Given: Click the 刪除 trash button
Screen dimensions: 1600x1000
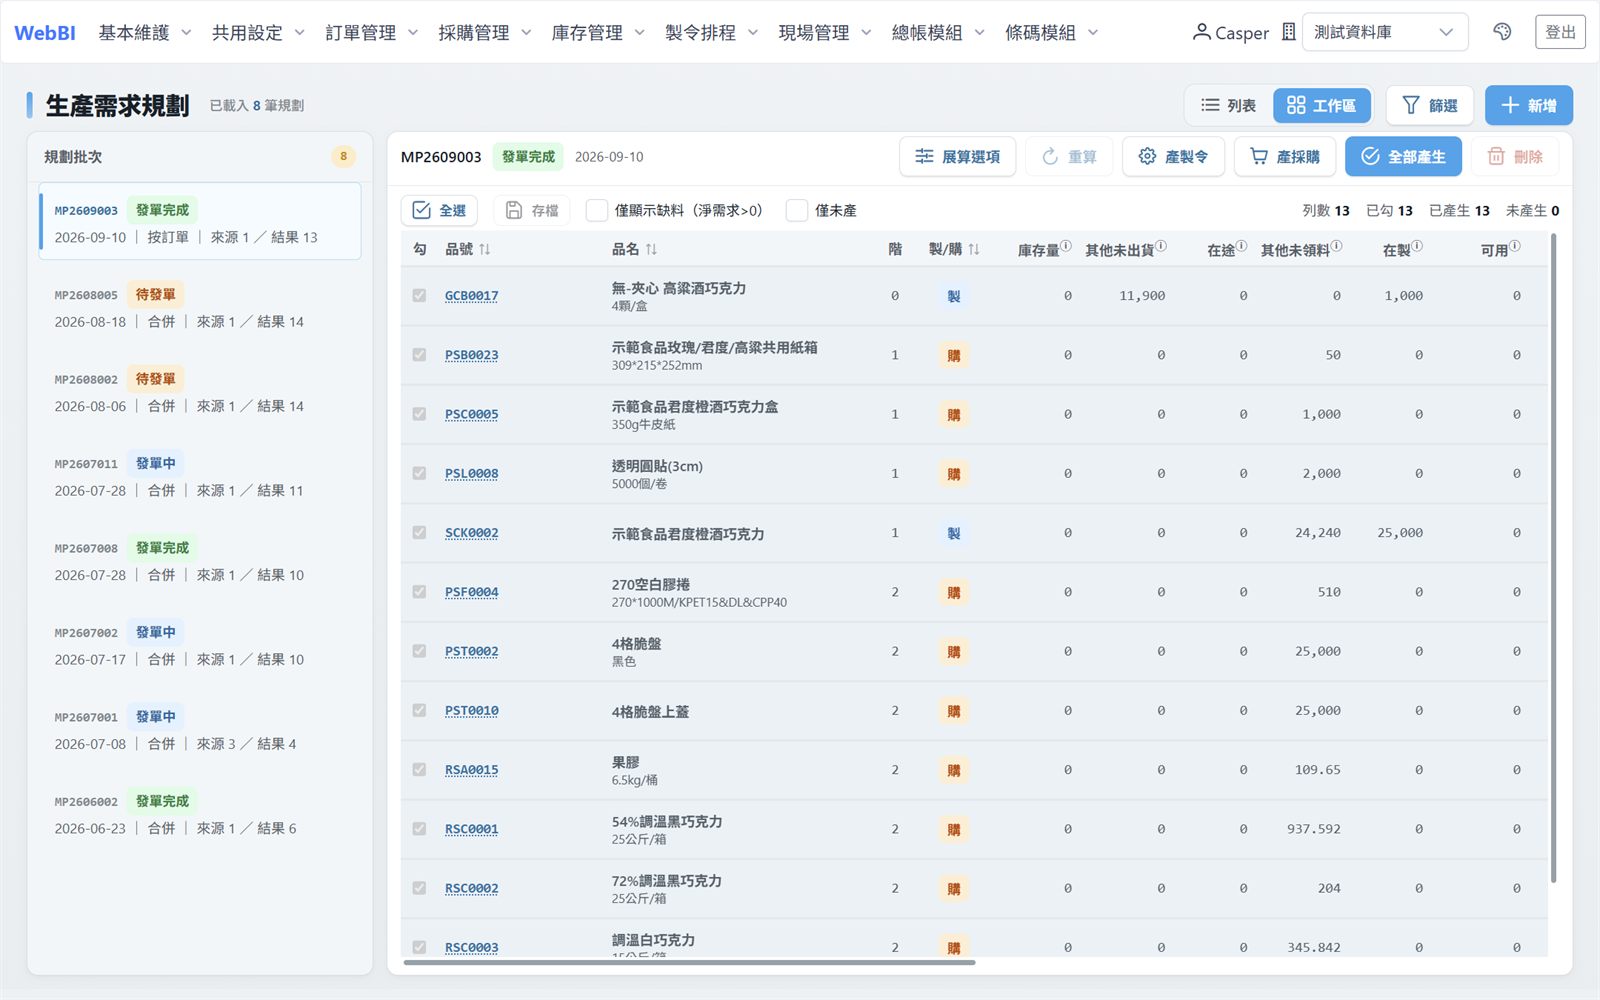Looking at the screenshot, I should (x=1515, y=157).
